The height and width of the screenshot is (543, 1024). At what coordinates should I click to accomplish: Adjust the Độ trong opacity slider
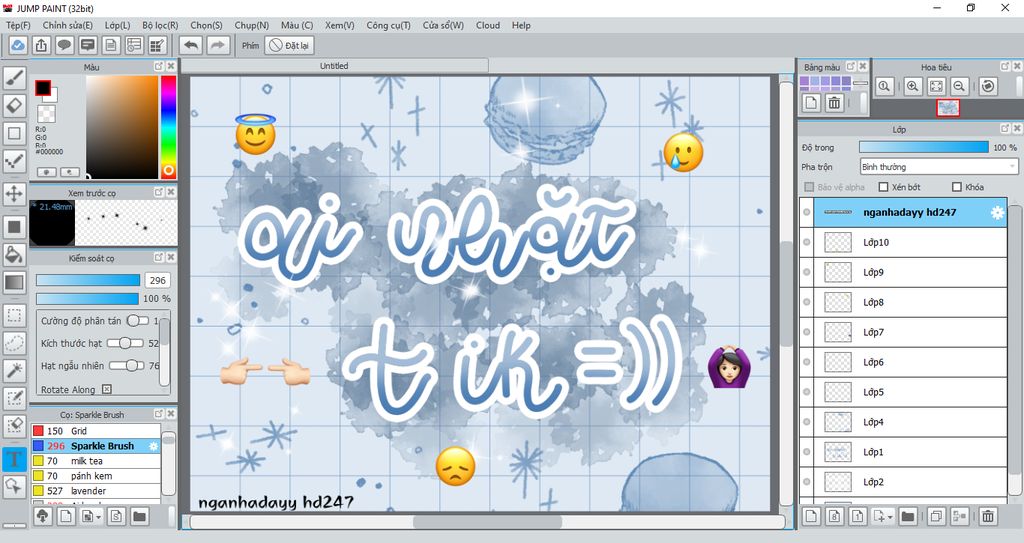(x=923, y=148)
